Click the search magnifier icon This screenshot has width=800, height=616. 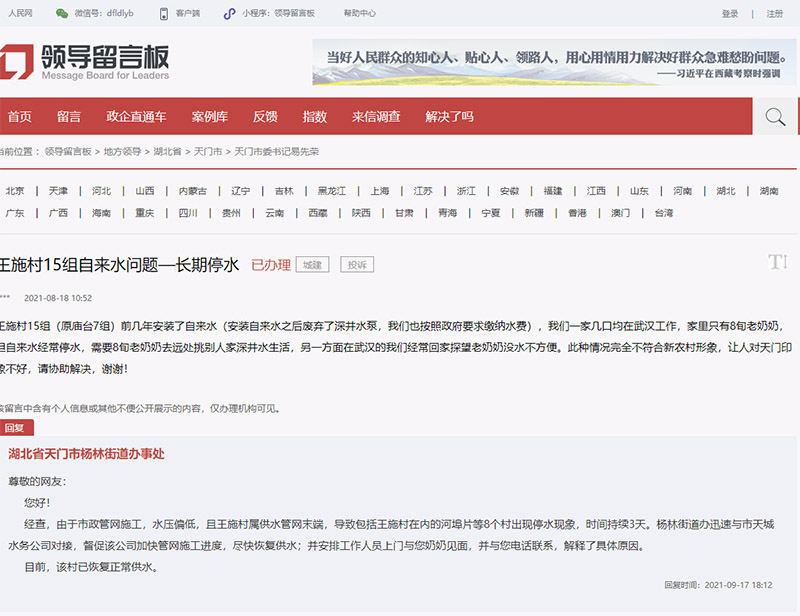[x=774, y=117]
